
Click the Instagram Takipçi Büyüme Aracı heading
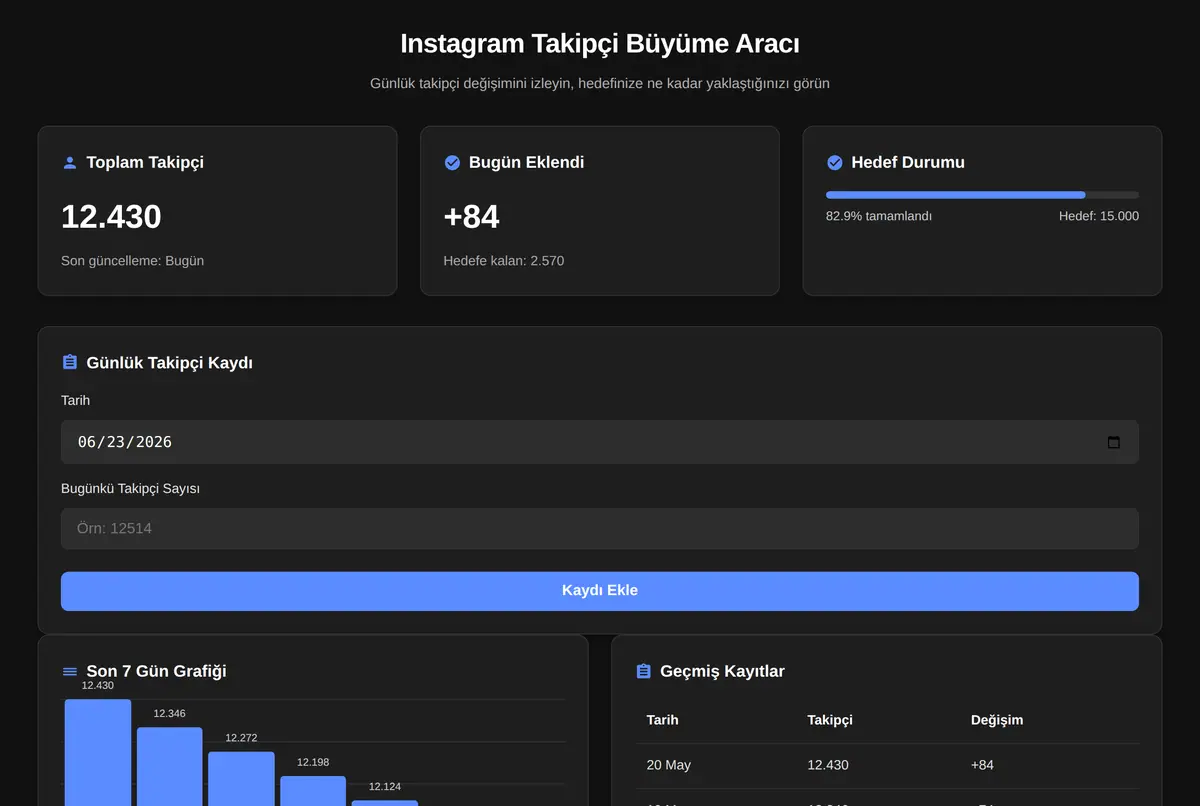600,44
